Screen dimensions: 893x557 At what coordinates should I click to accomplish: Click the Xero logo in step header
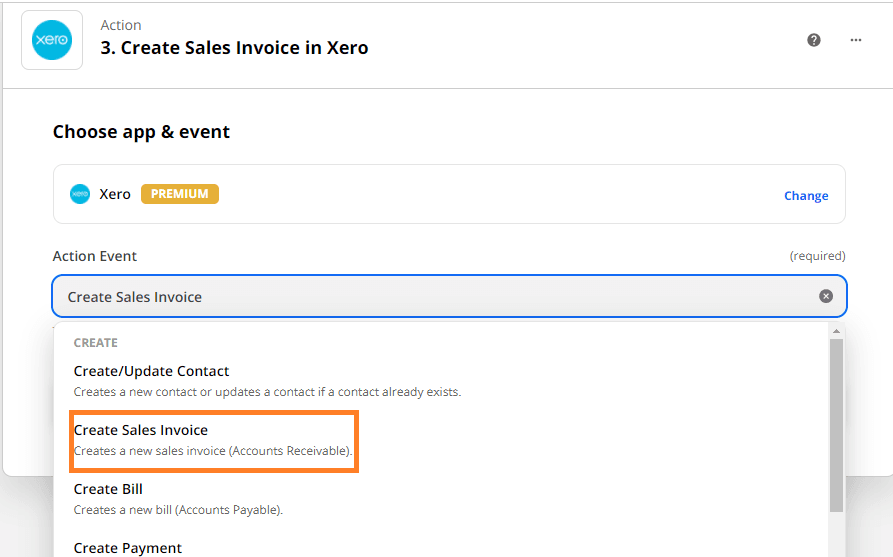pyautogui.click(x=52, y=40)
